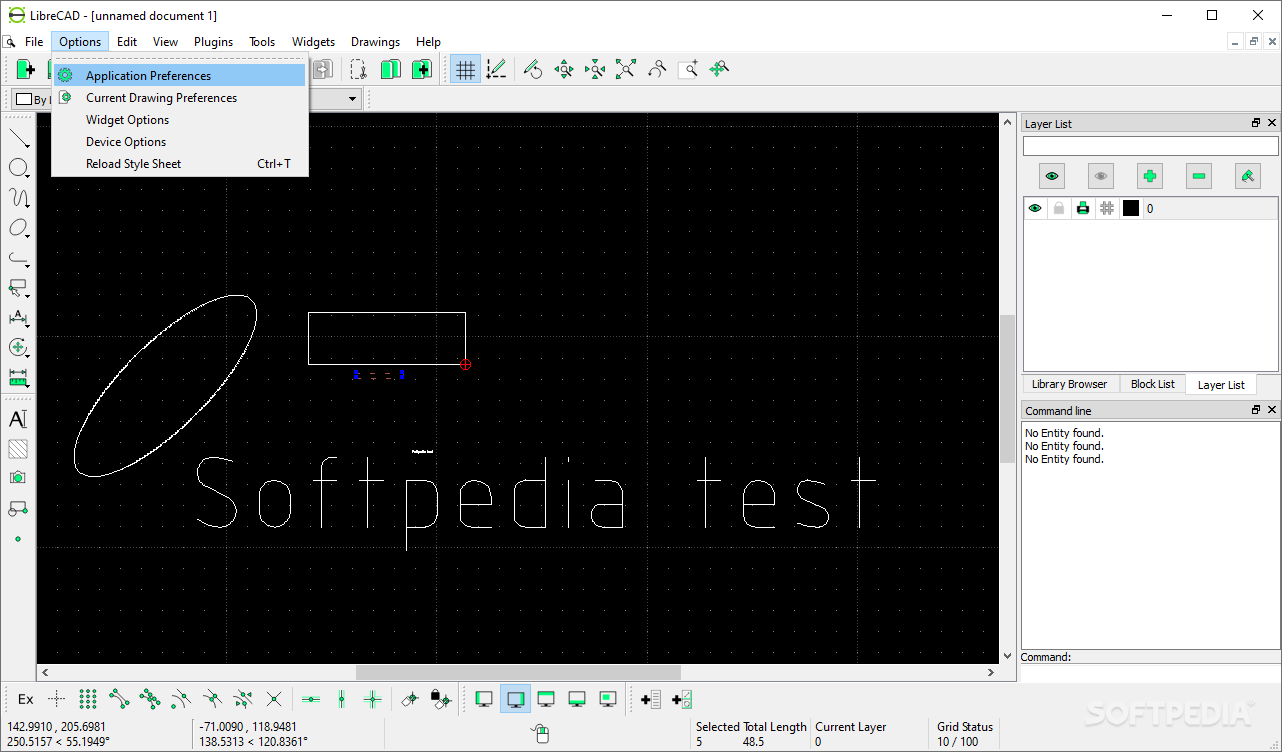Click the Previous View icon
Viewport: 1282px width, 752px height.
pos(657,69)
